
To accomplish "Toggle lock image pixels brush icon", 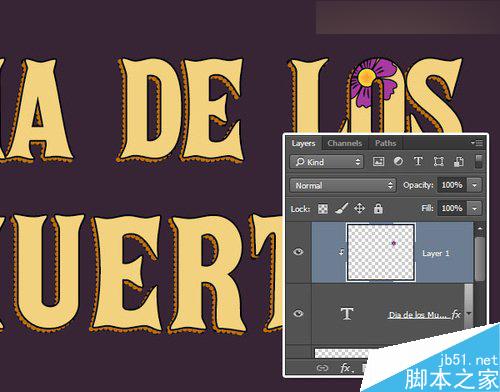I will (341, 209).
